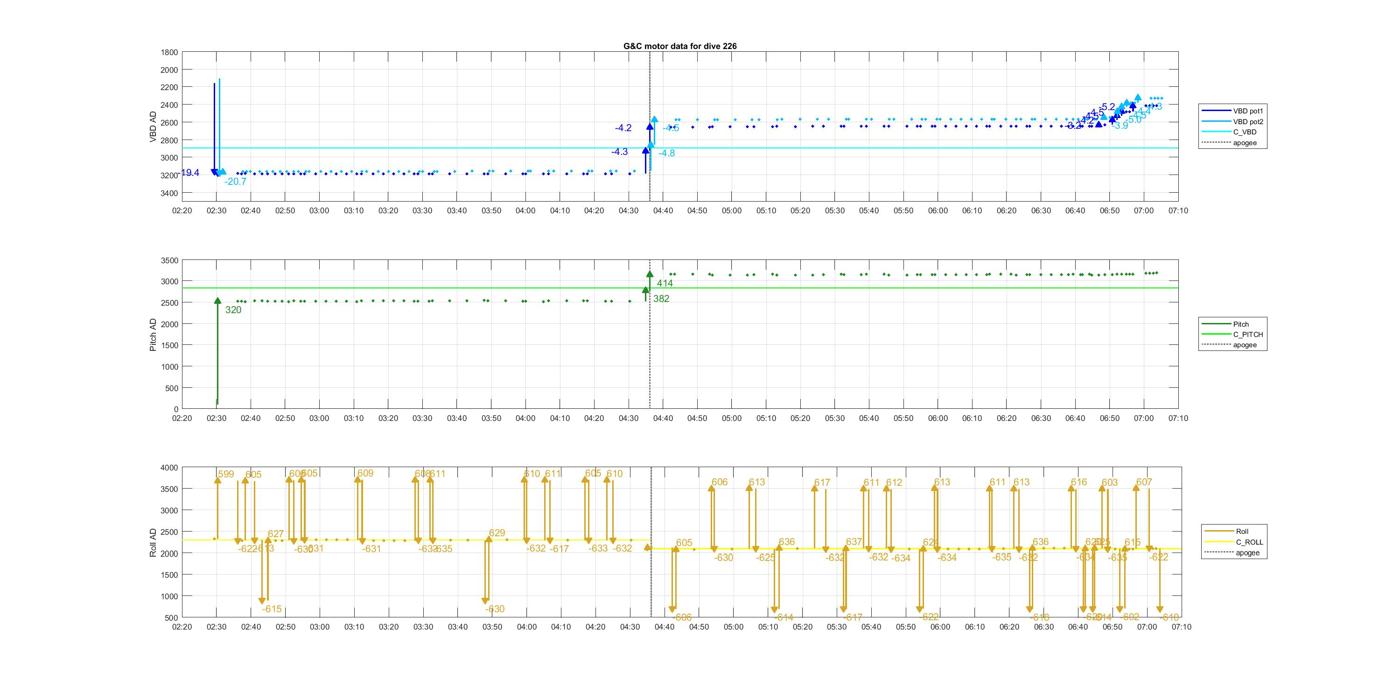
Task: Click the "627" roll move label
Action: tap(276, 534)
